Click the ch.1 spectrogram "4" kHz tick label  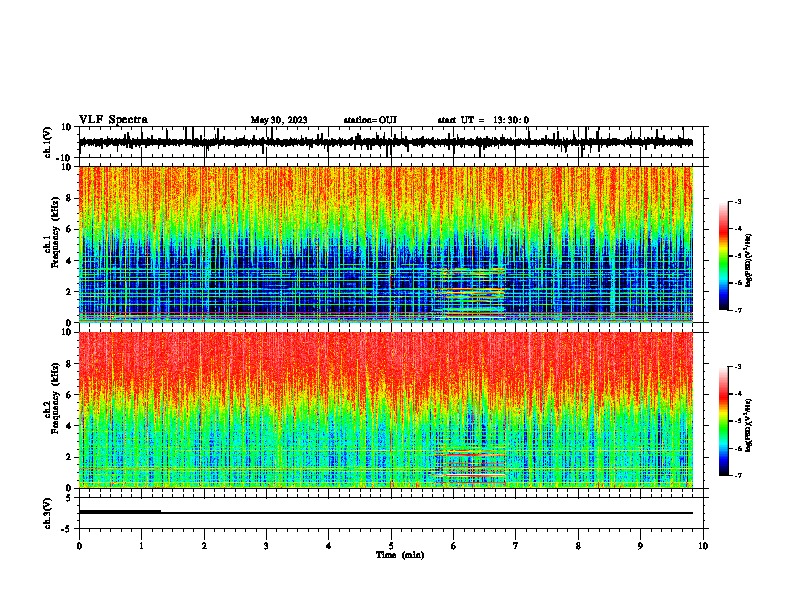tap(70, 261)
